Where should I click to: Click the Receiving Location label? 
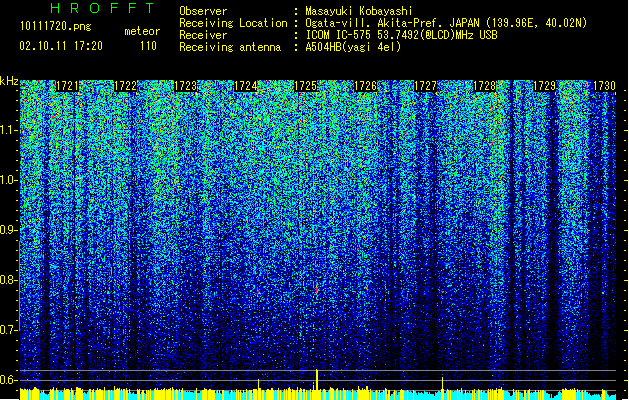[x=233, y=23]
